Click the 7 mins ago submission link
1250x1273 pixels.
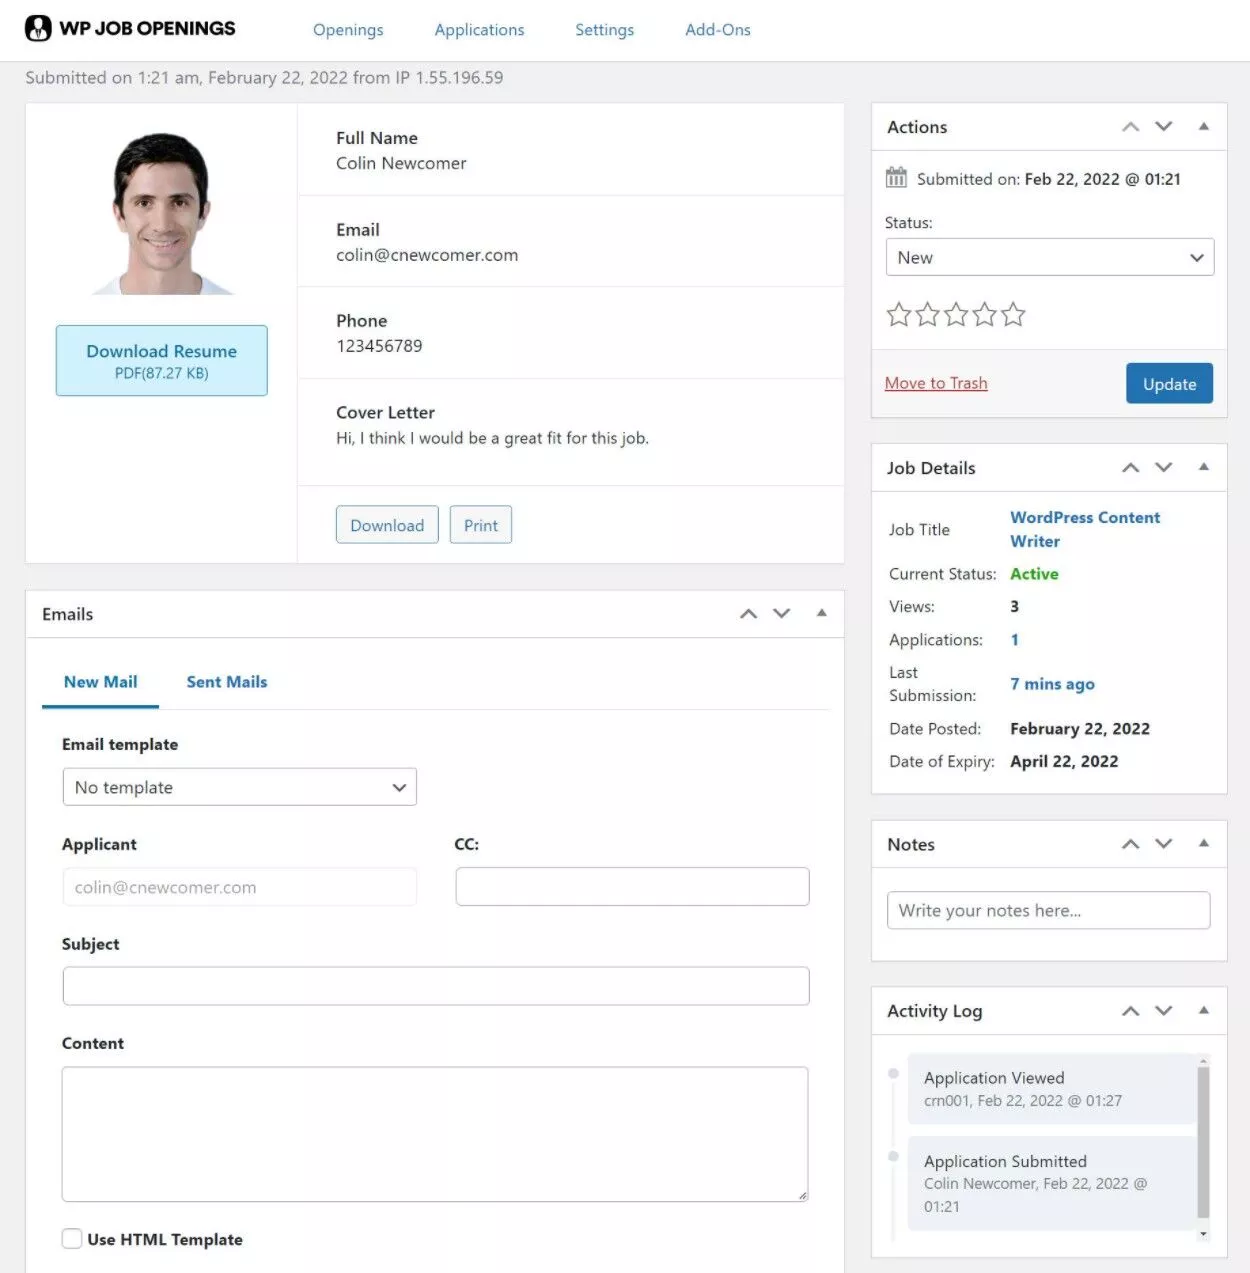(x=1052, y=684)
